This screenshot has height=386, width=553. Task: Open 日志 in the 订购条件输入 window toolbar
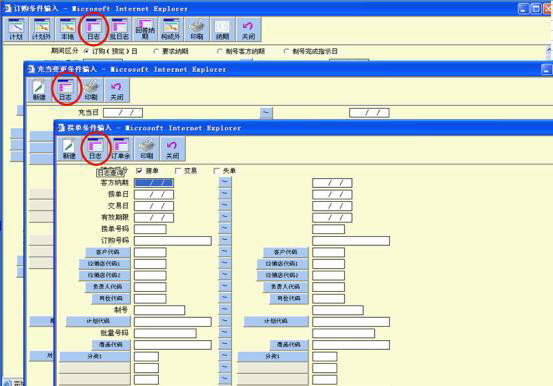pyautogui.click(x=93, y=29)
